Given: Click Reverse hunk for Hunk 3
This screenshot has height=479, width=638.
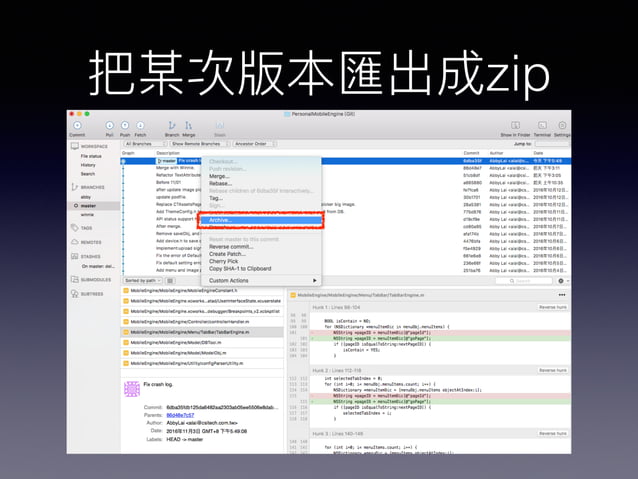Looking at the screenshot, I should (553, 433).
